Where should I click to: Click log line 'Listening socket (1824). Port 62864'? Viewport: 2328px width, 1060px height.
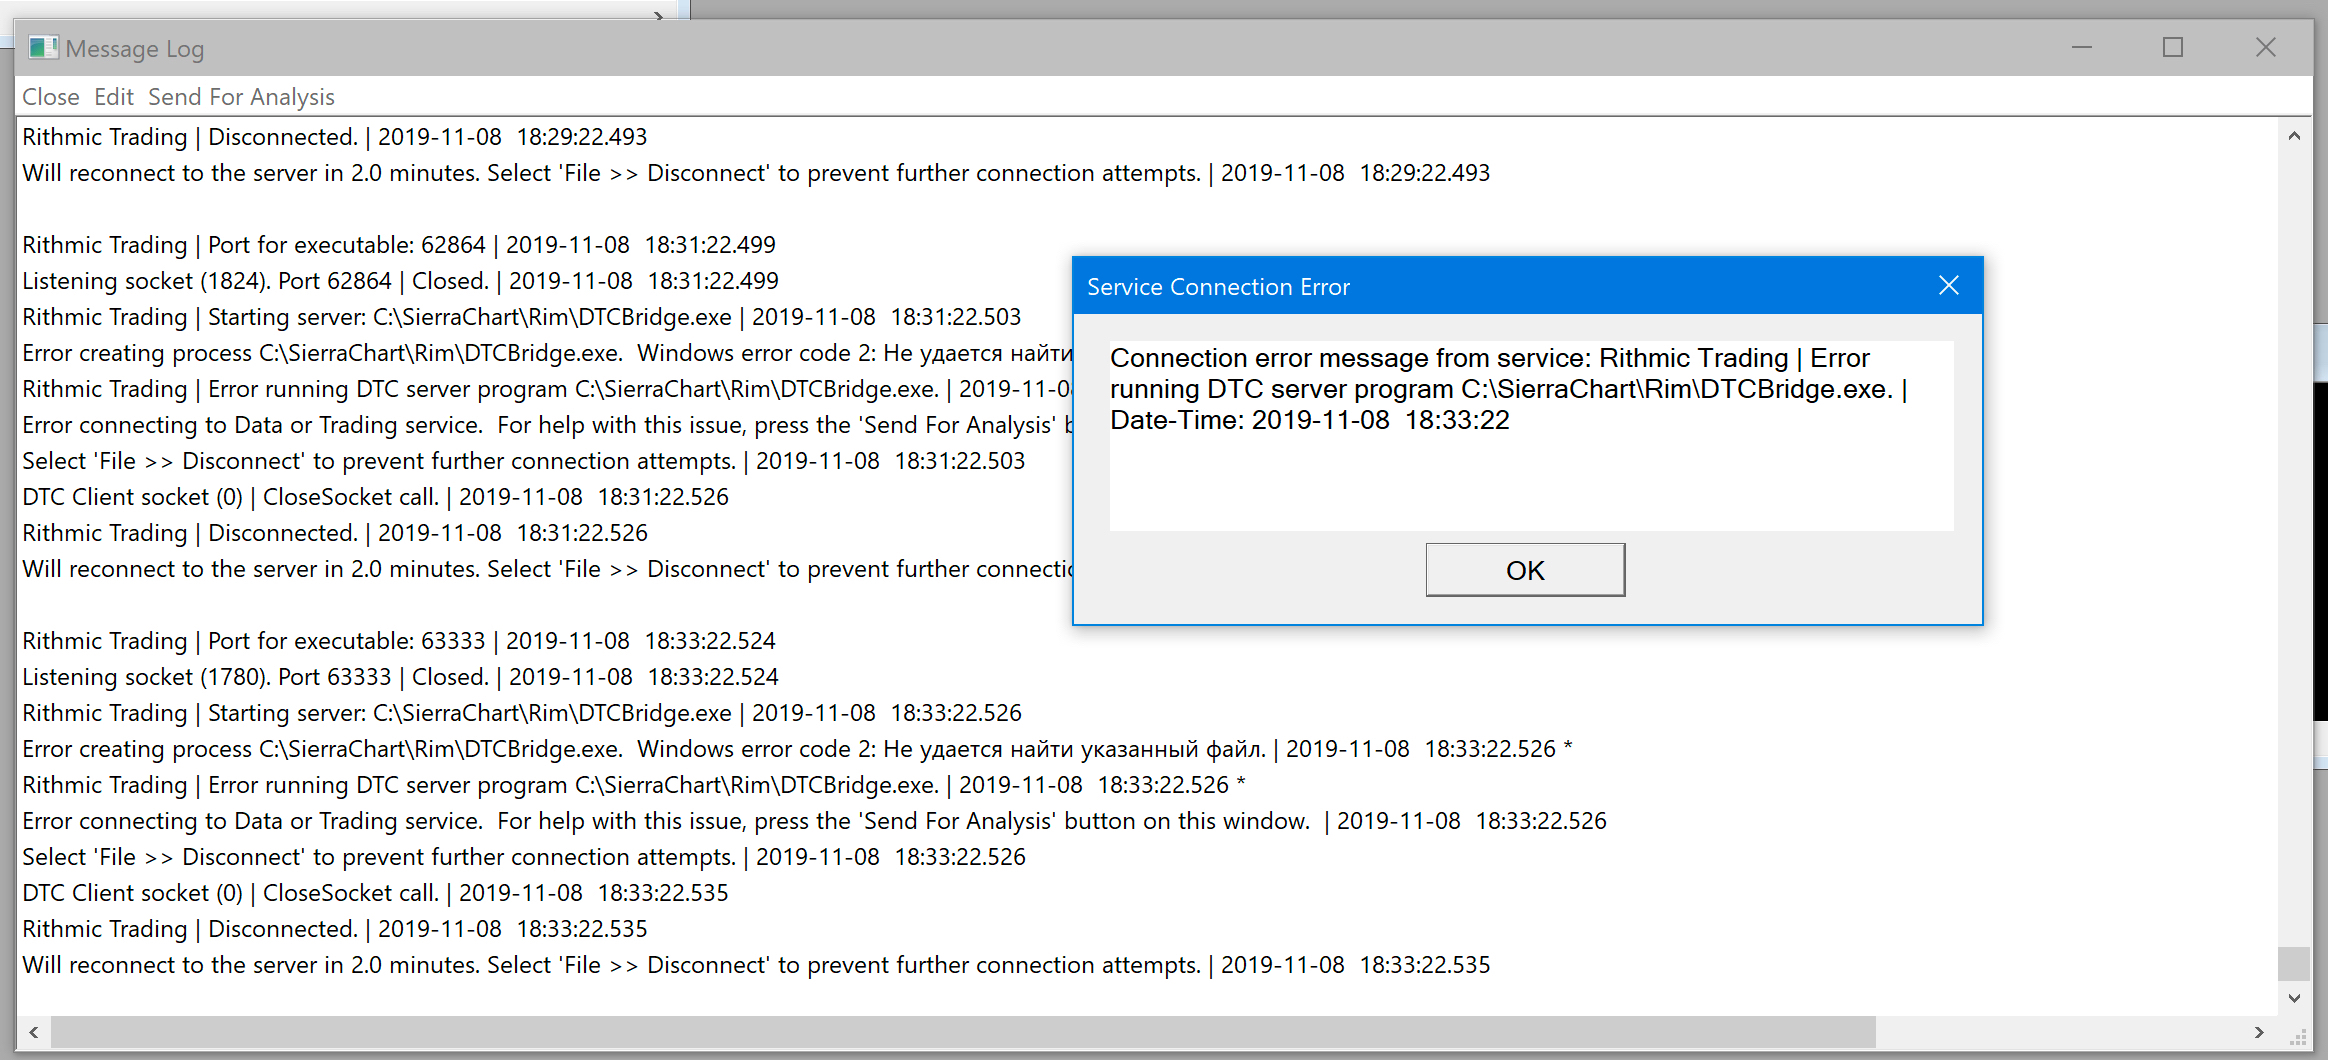[x=400, y=281]
